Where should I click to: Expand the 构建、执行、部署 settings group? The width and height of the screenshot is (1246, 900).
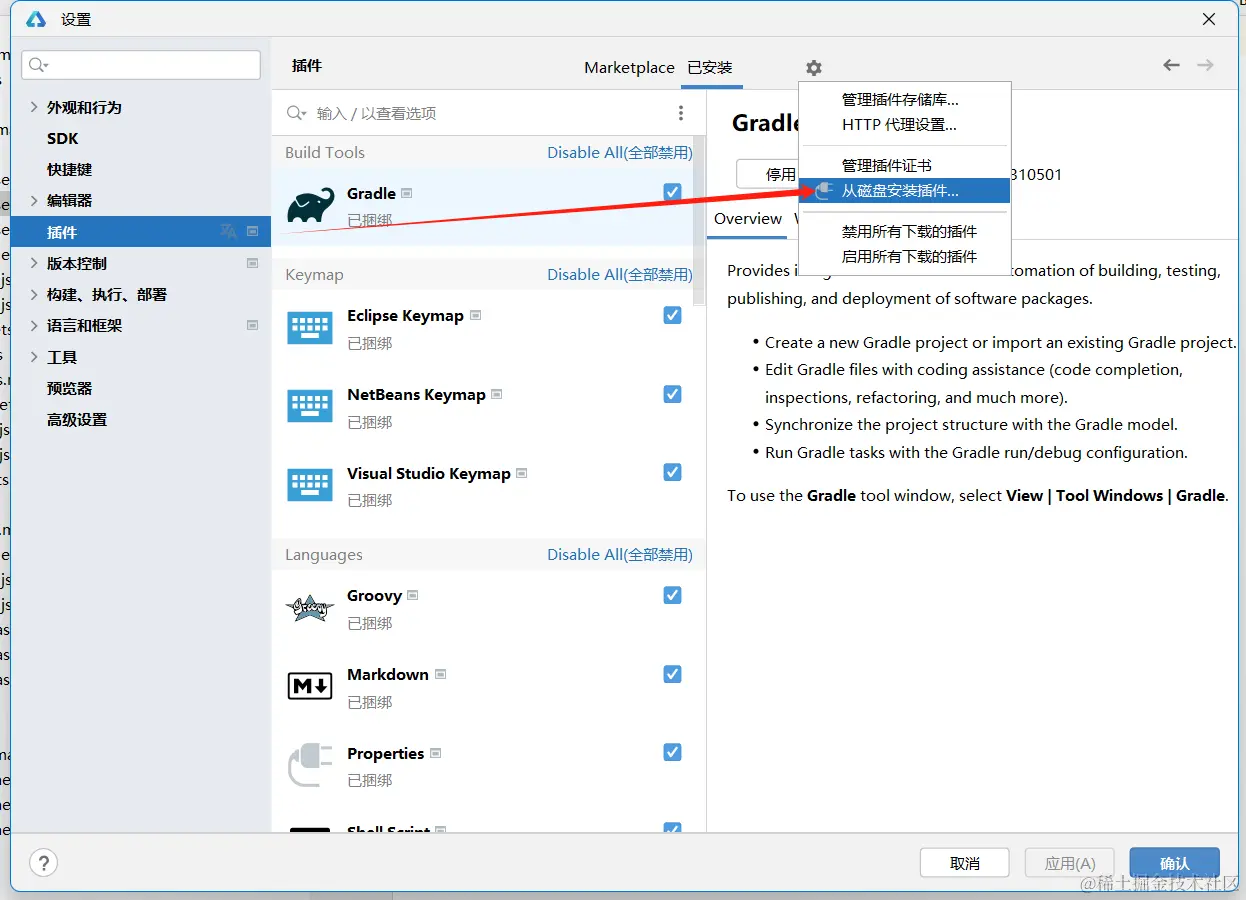pyautogui.click(x=34, y=294)
